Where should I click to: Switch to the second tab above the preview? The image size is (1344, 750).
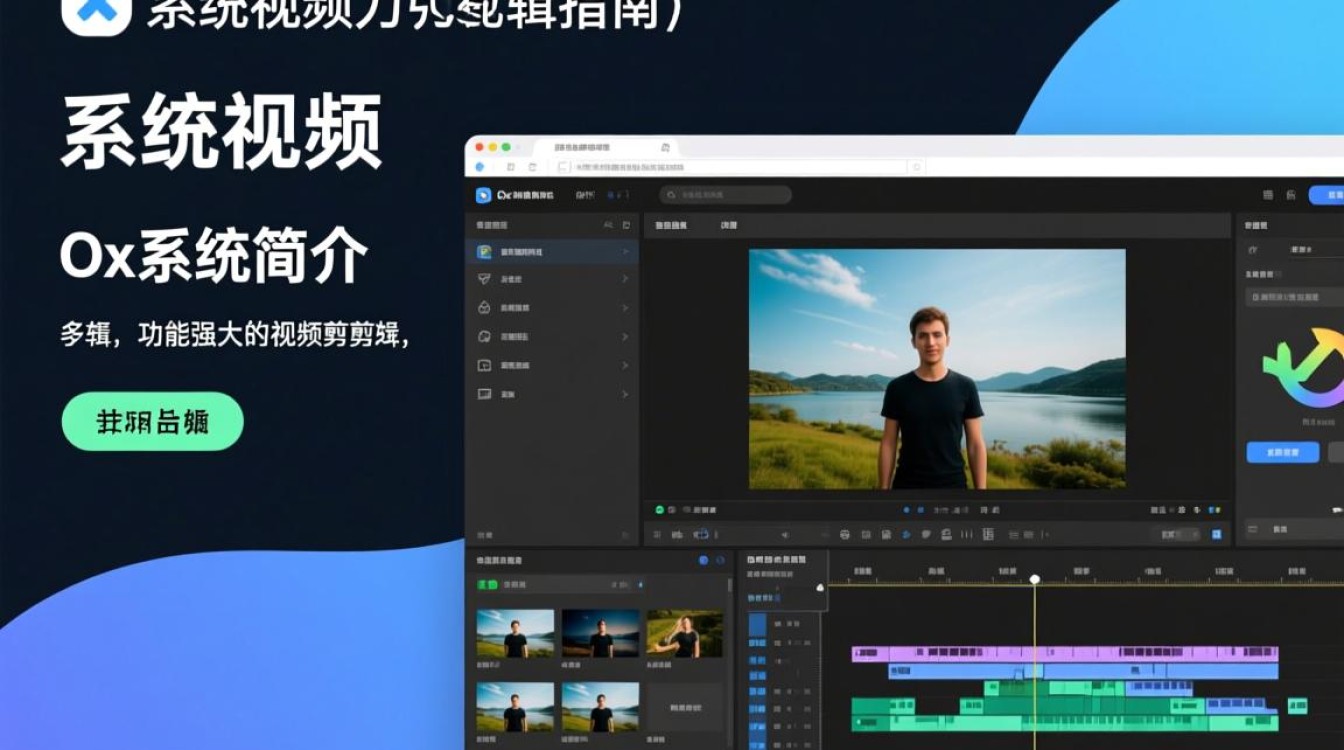pyautogui.click(x=728, y=226)
